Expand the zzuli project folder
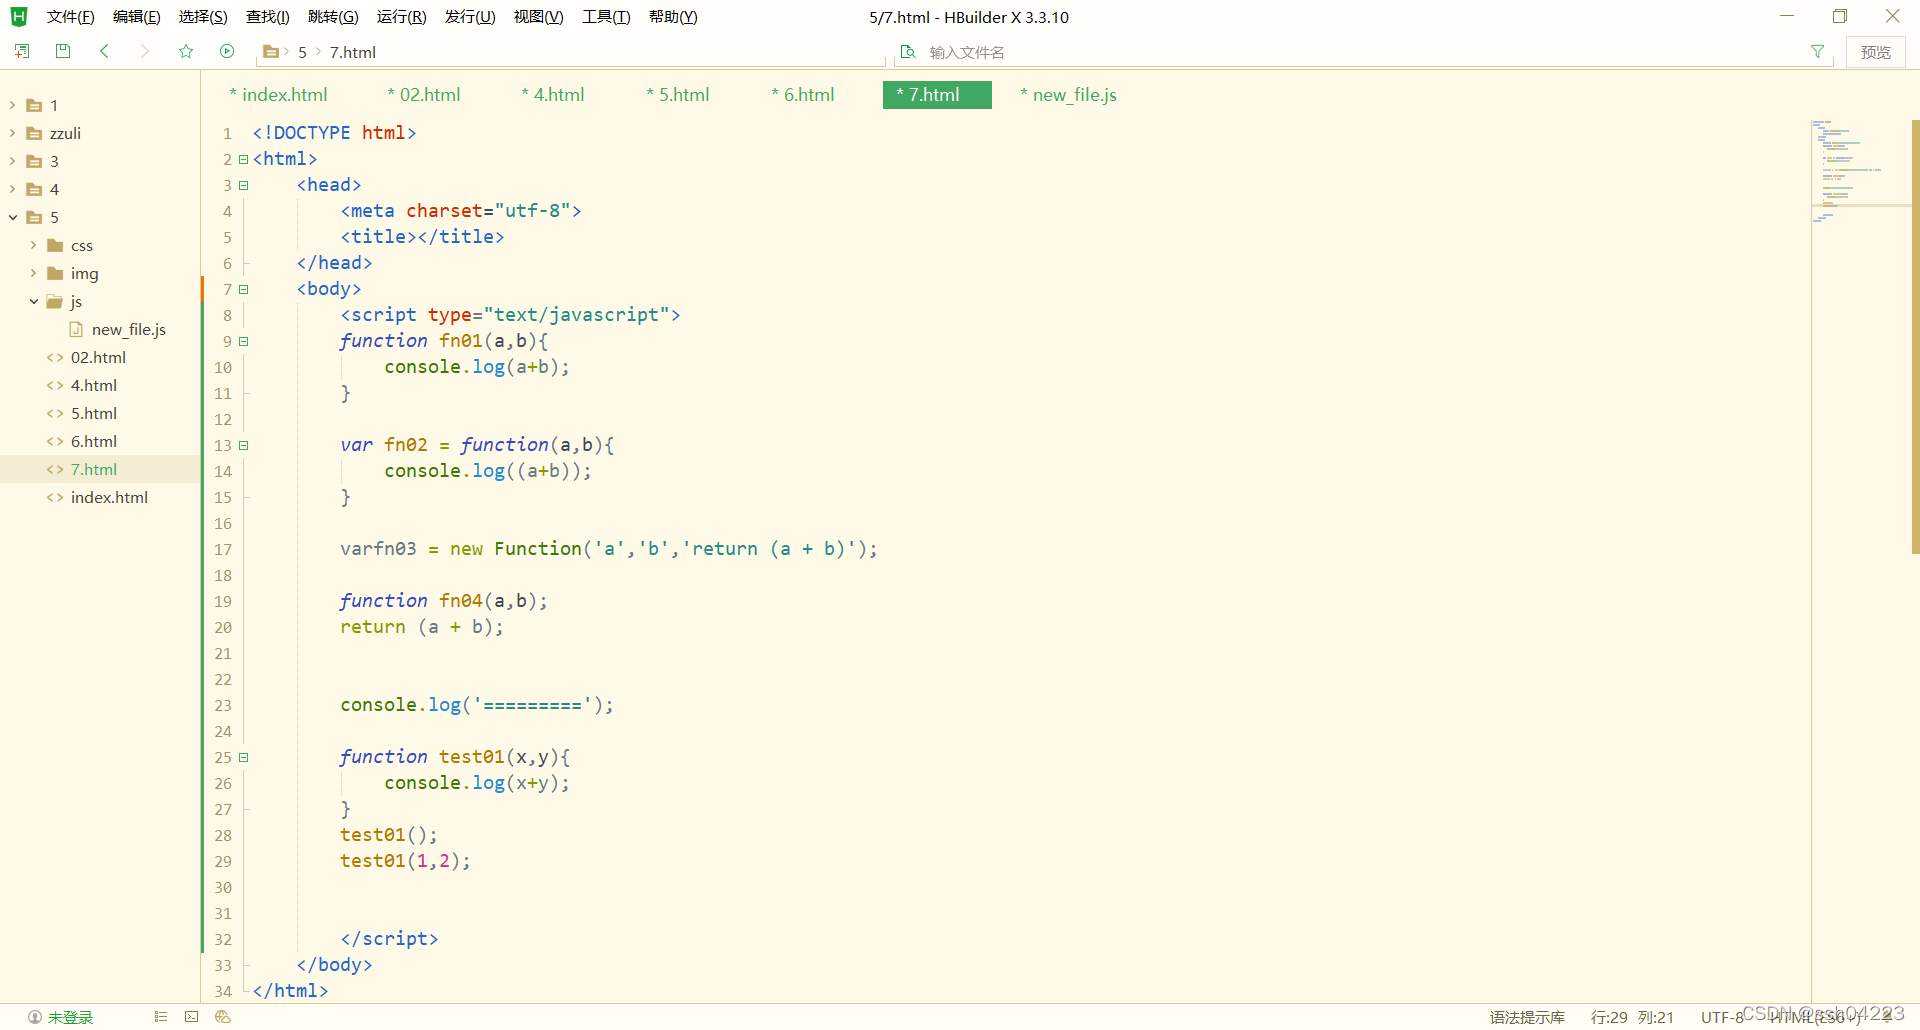This screenshot has height=1030, width=1920. (12, 133)
